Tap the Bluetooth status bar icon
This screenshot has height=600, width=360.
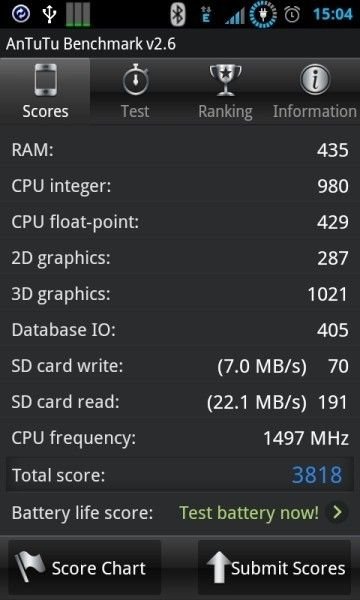[x=178, y=14]
